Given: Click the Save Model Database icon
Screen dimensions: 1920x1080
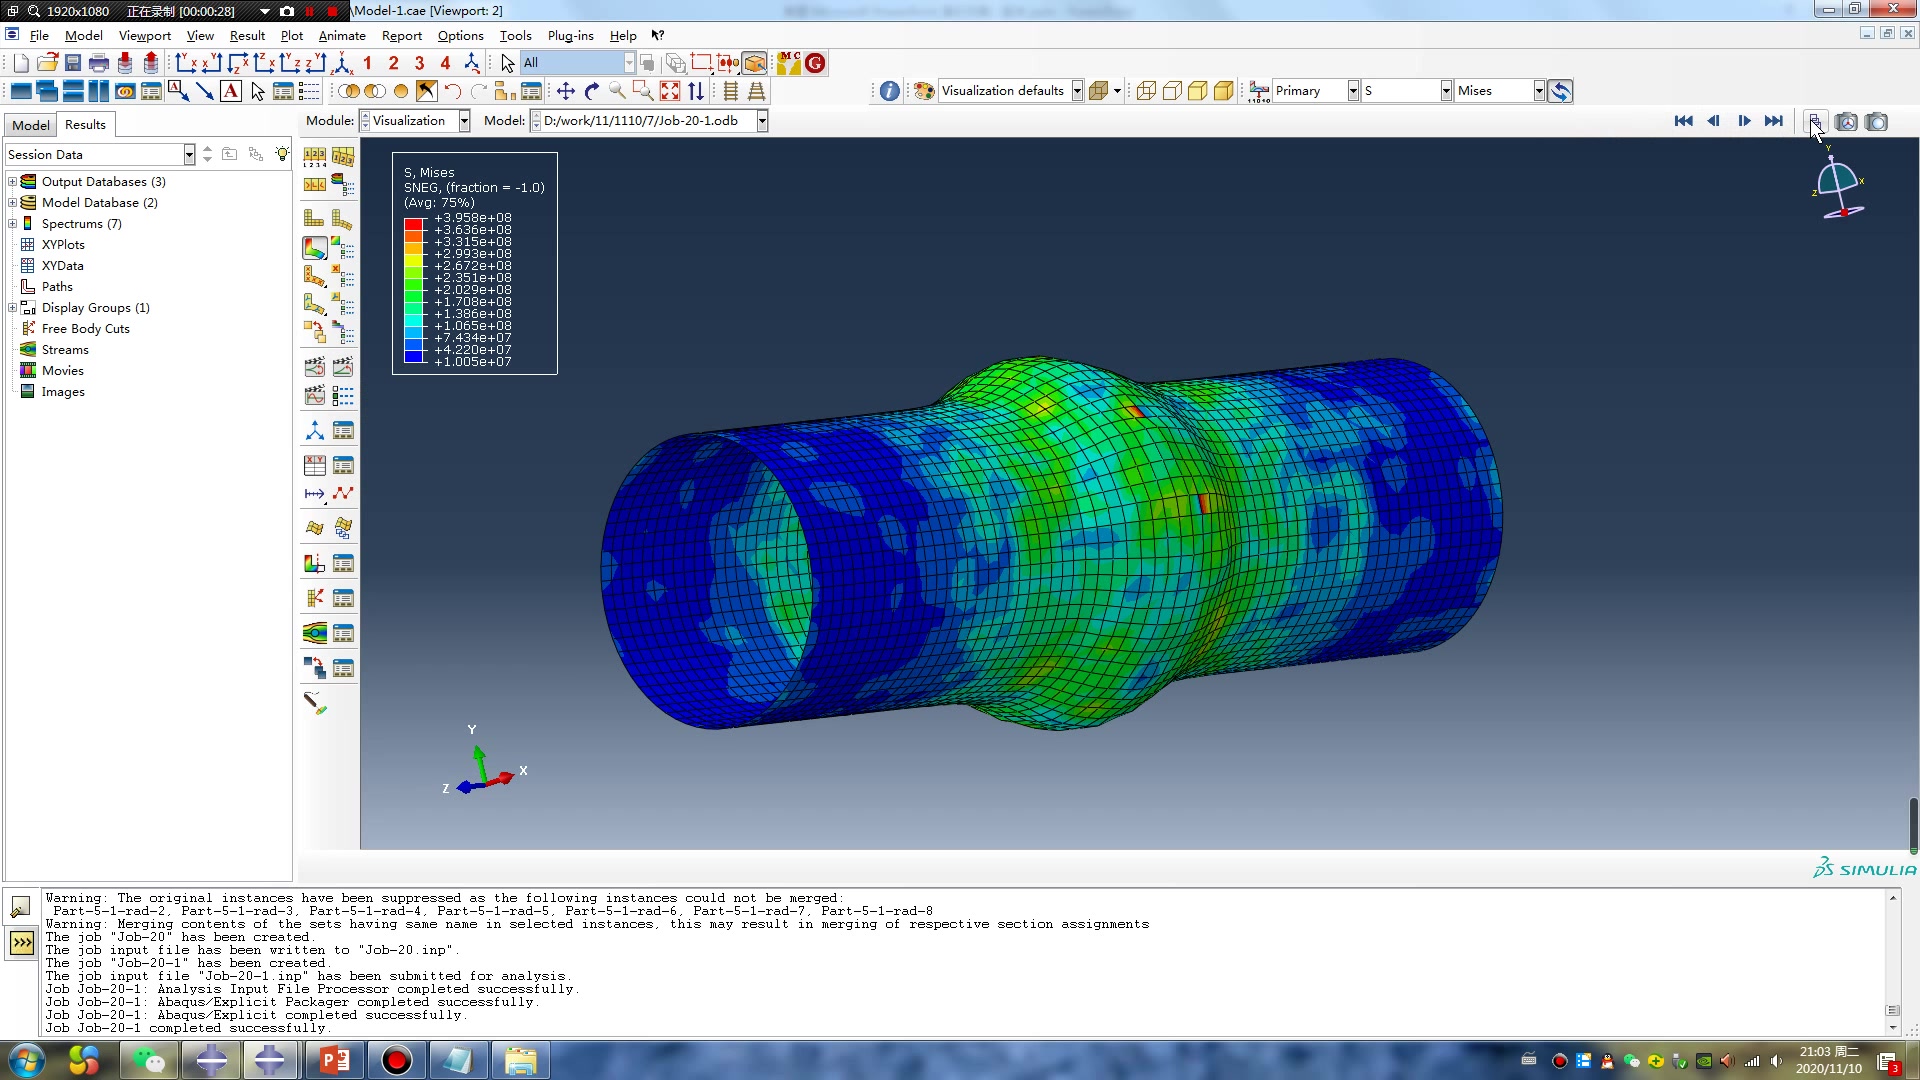Looking at the screenshot, I should (x=73, y=63).
